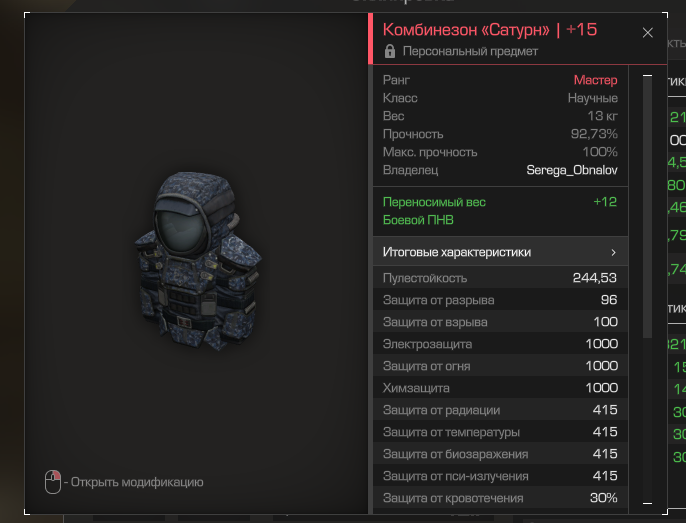Click the Открыть модификацию hint text
This screenshot has width=686, height=523.
[x=137, y=482]
